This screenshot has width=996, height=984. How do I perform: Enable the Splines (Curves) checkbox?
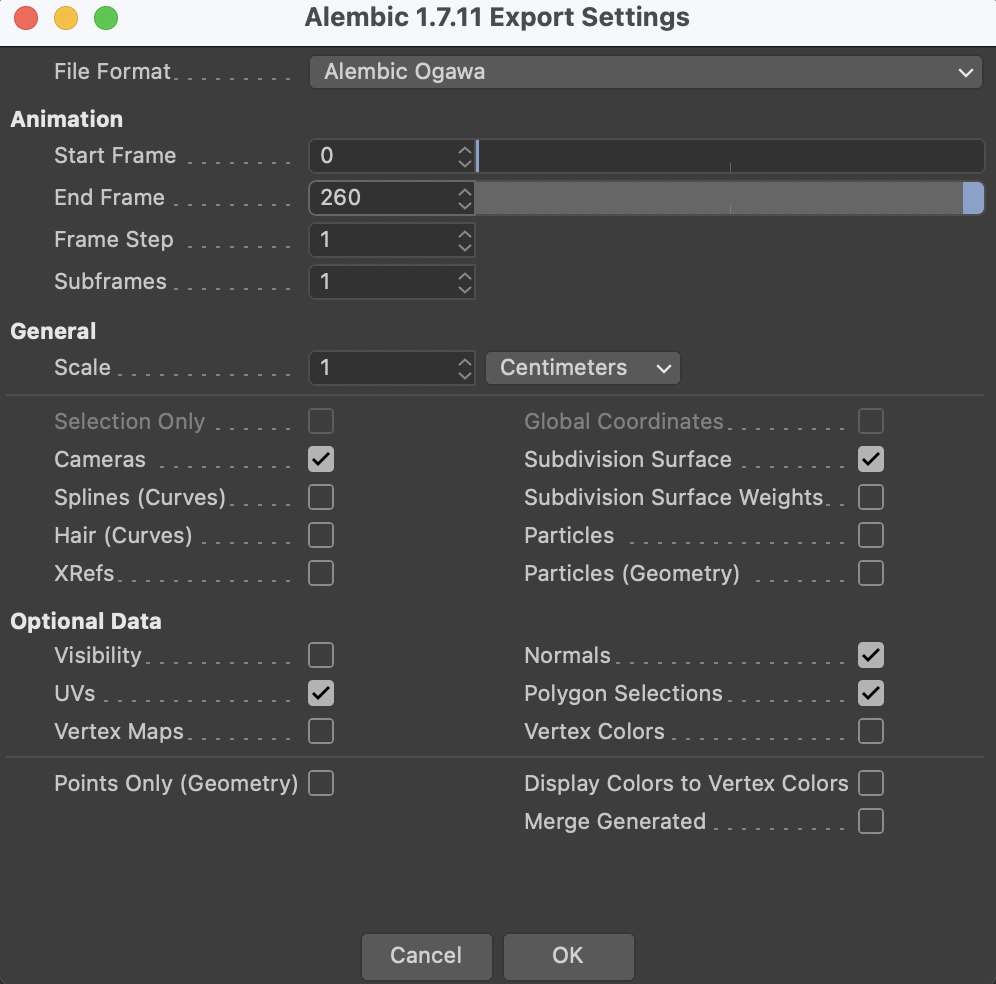(321, 497)
